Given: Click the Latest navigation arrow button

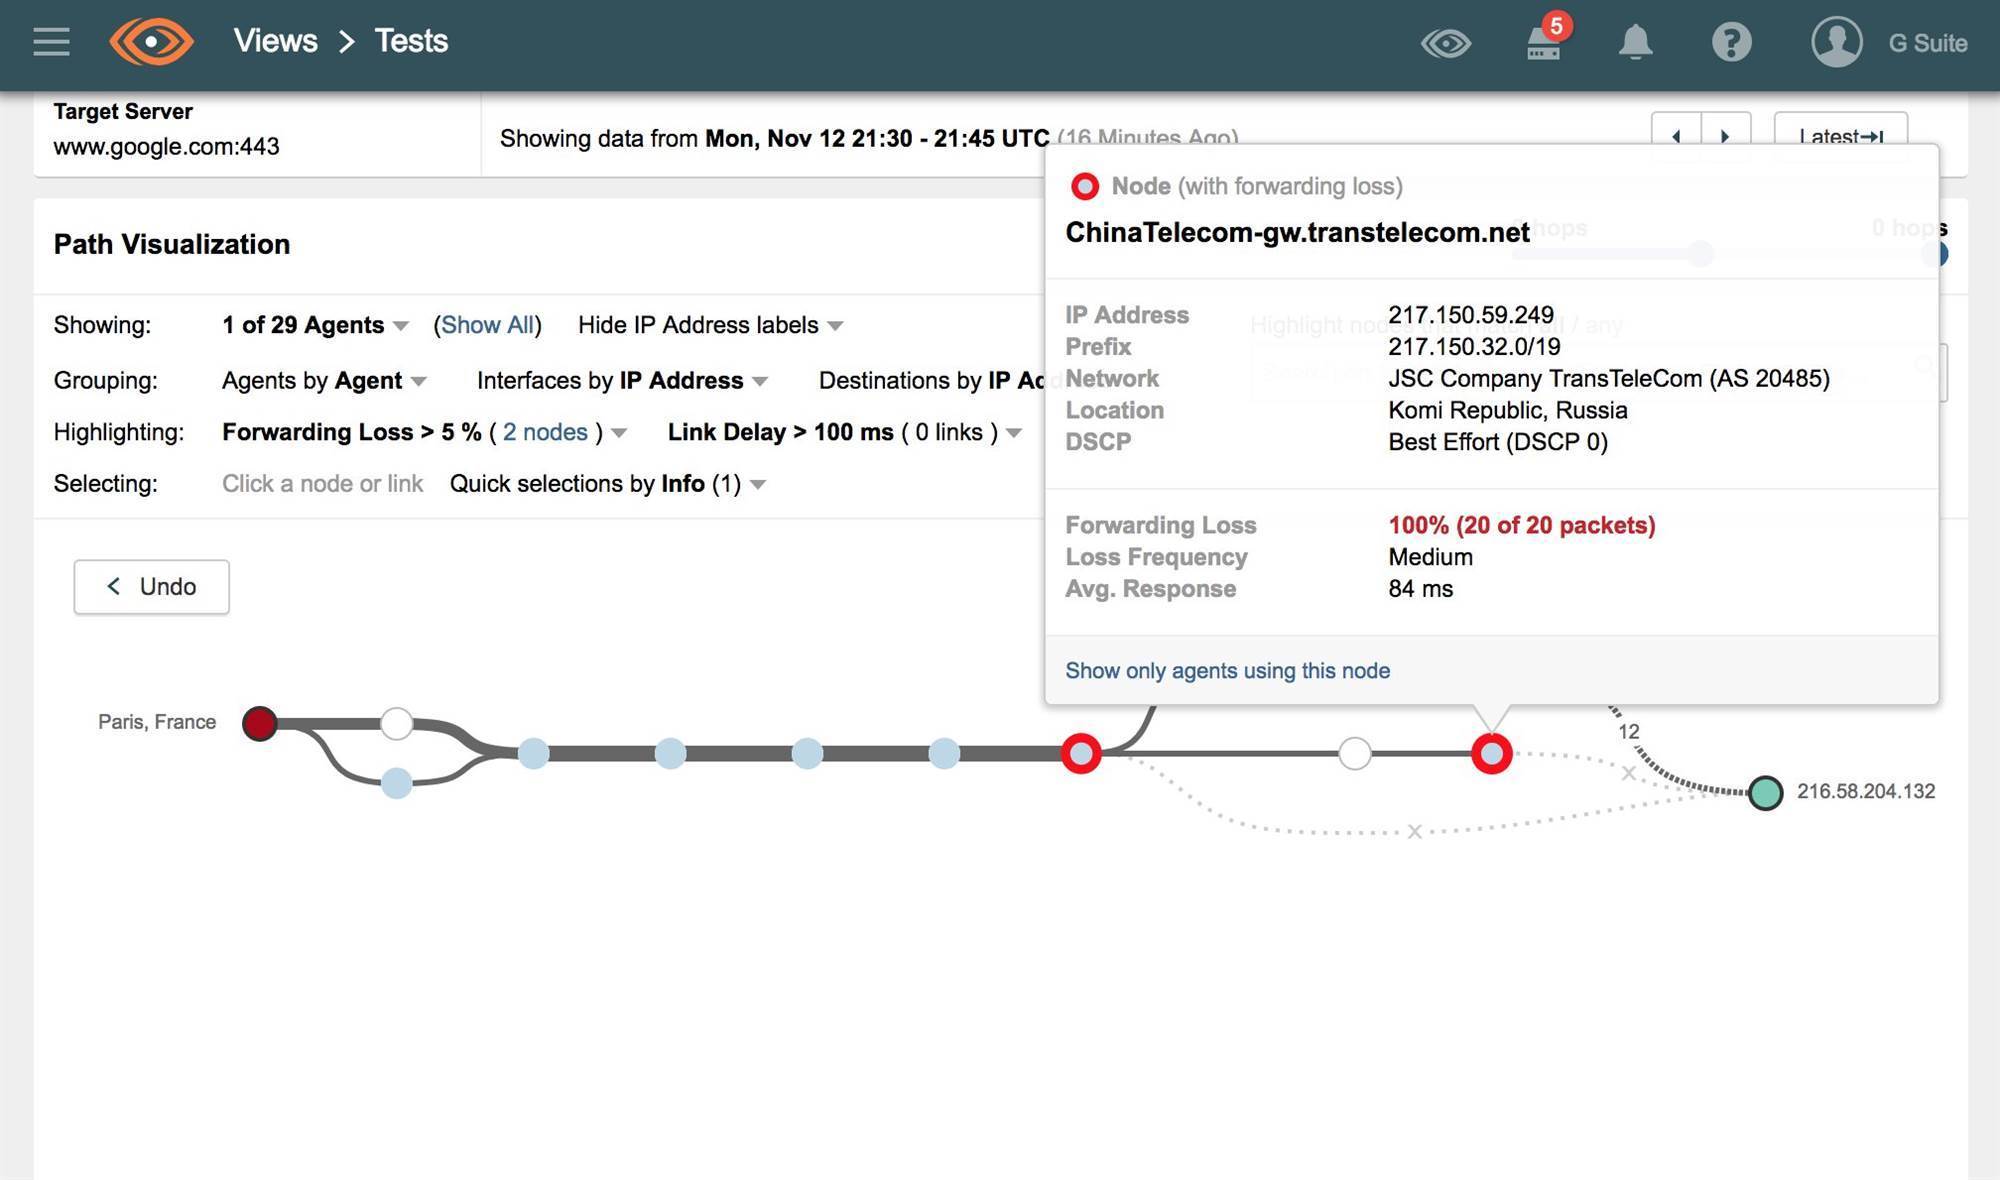Looking at the screenshot, I should click(x=1840, y=133).
